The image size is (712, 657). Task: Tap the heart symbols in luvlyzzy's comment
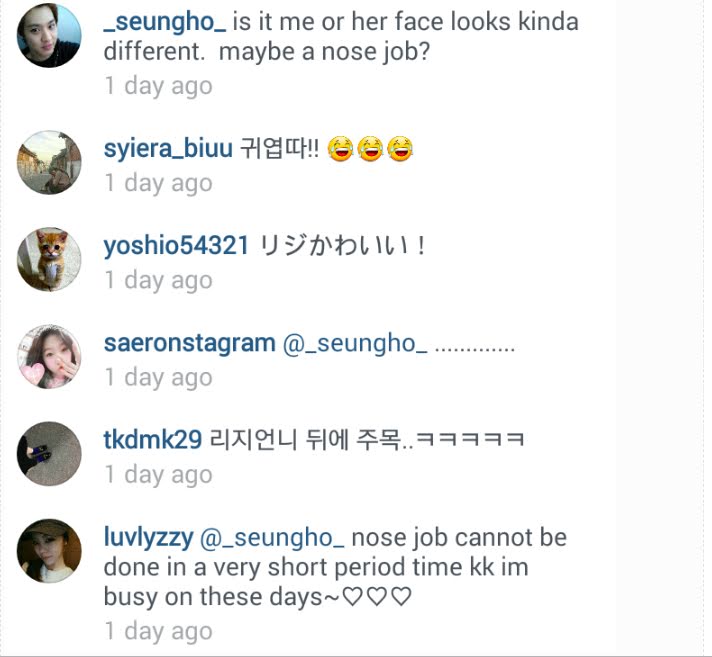376,597
